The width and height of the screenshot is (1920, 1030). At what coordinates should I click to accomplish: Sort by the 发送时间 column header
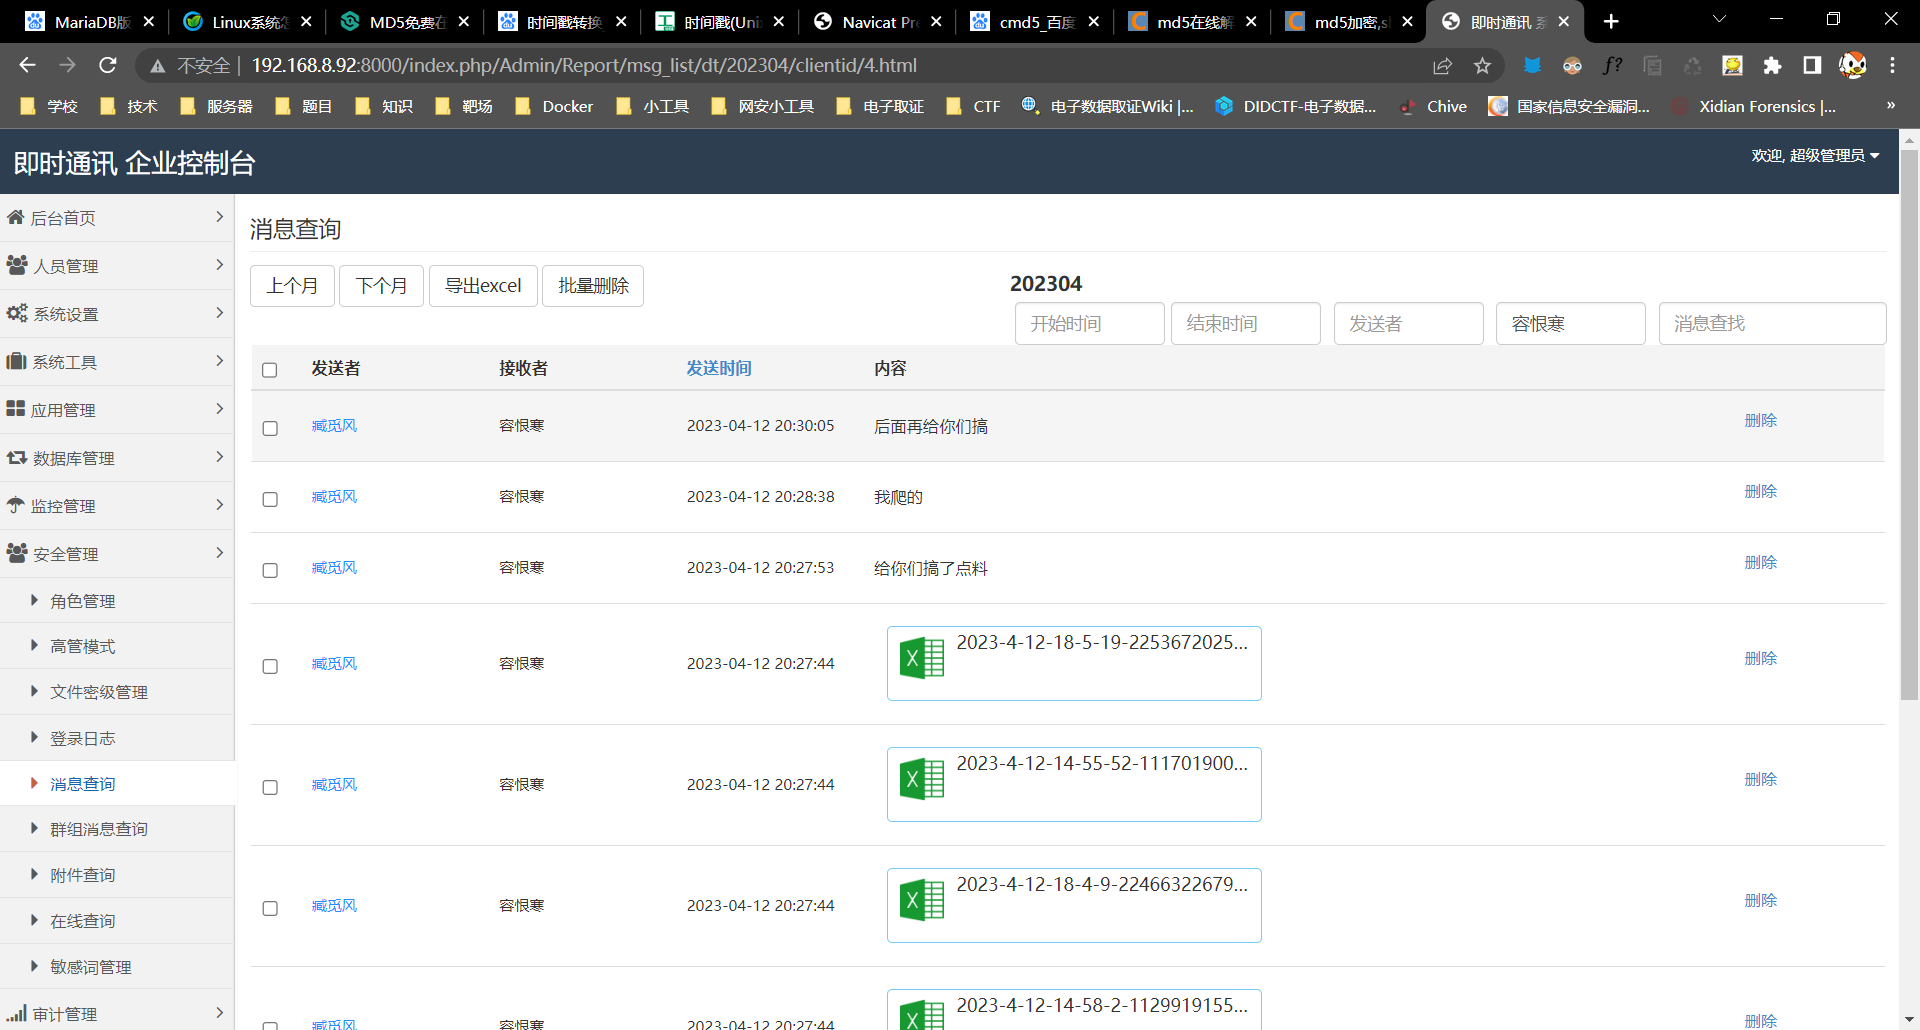(x=719, y=368)
